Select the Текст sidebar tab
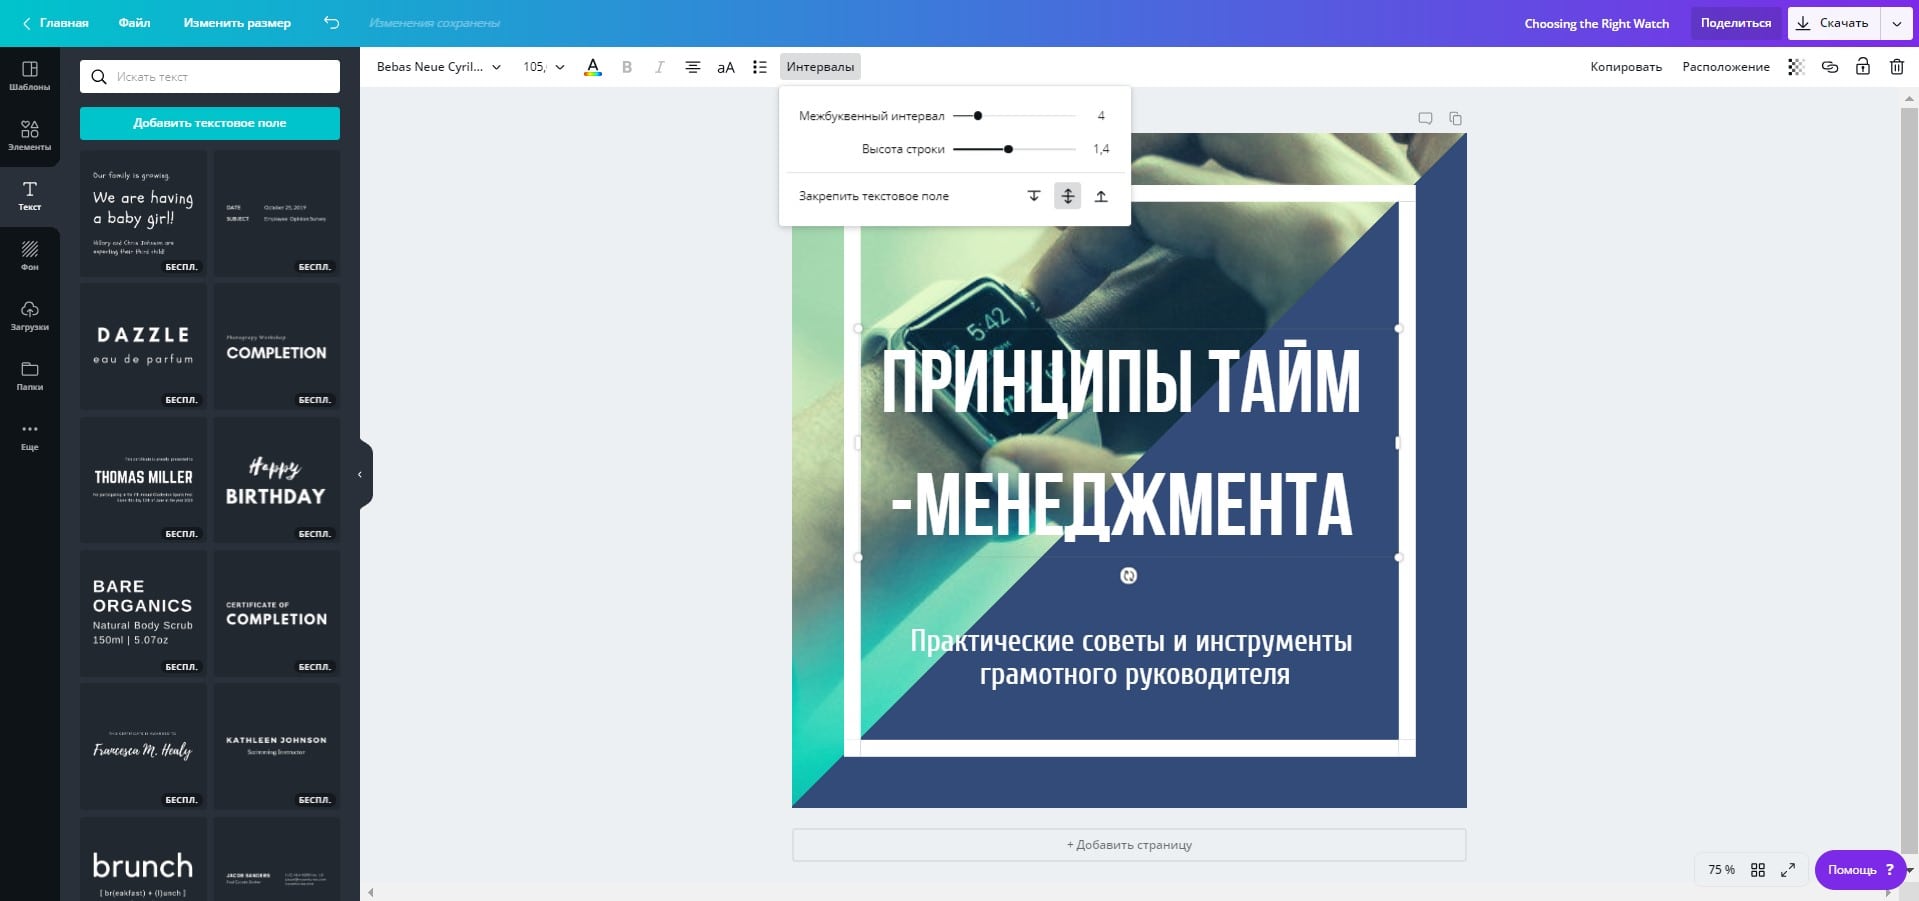The width and height of the screenshot is (1919, 901). pyautogui.click(x=30, y=196)
